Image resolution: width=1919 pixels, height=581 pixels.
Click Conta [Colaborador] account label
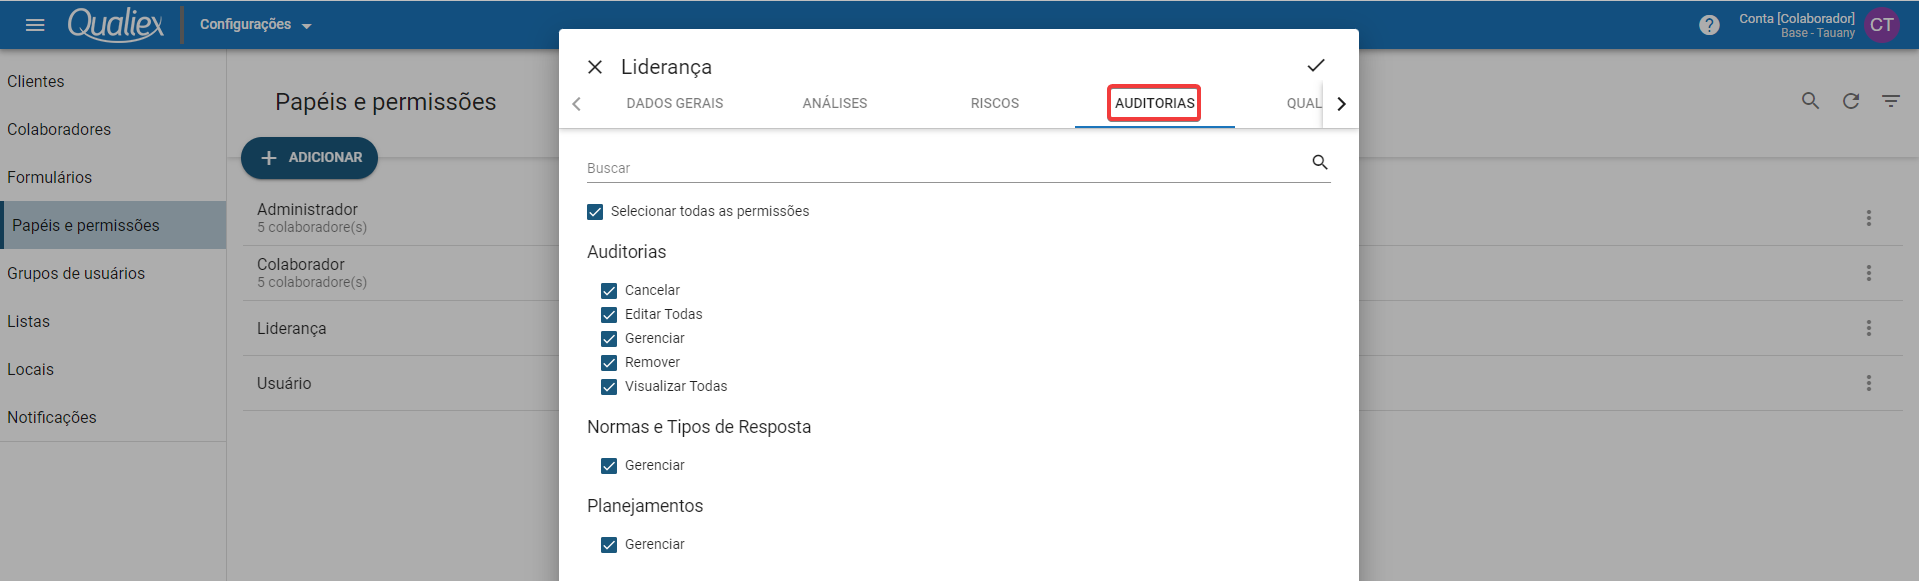[1796, 18]
